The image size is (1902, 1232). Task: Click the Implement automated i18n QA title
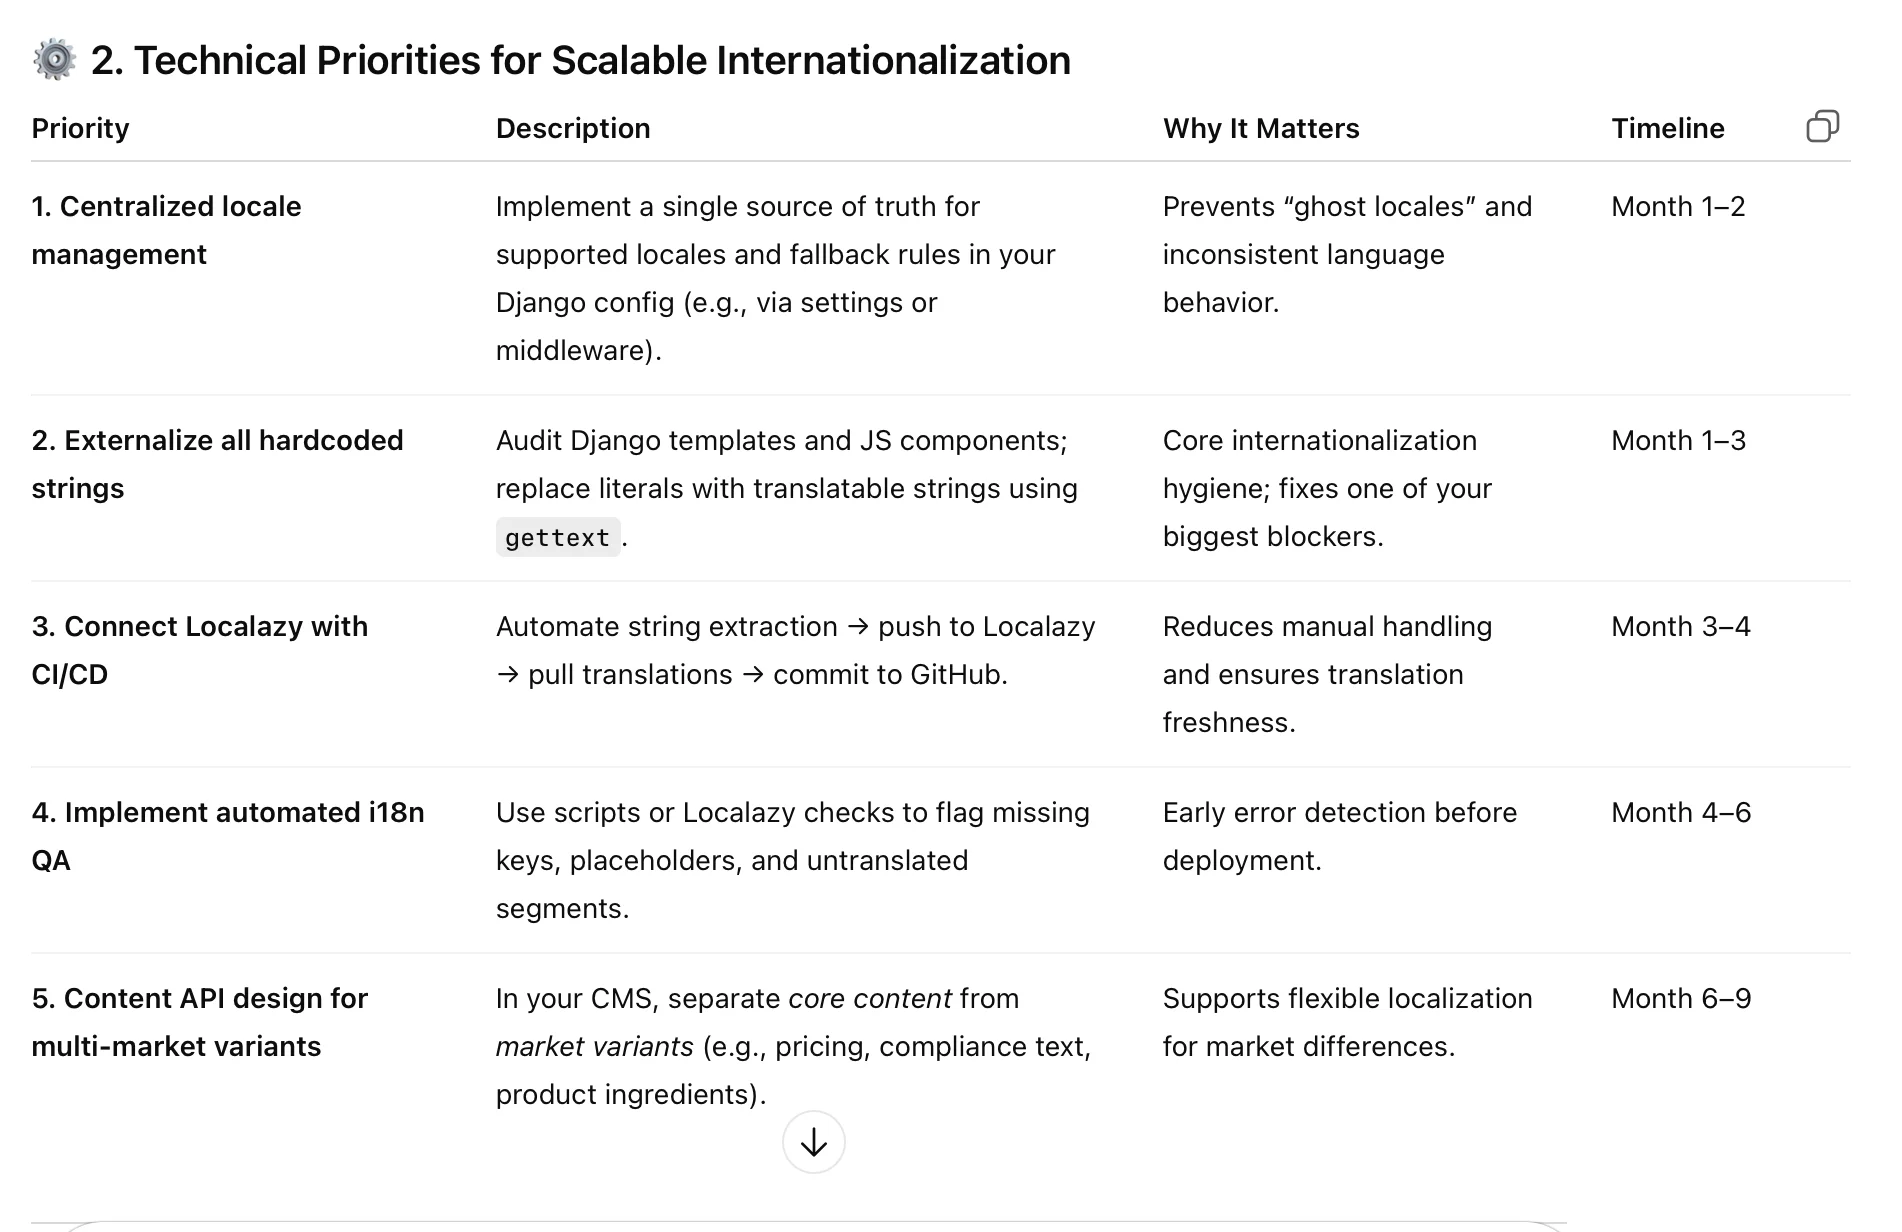227,836
